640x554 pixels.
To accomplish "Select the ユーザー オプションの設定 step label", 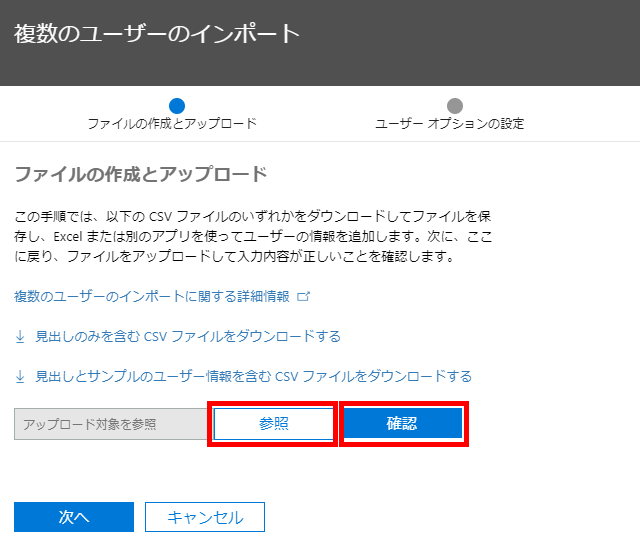I will (x=449, y=124).
